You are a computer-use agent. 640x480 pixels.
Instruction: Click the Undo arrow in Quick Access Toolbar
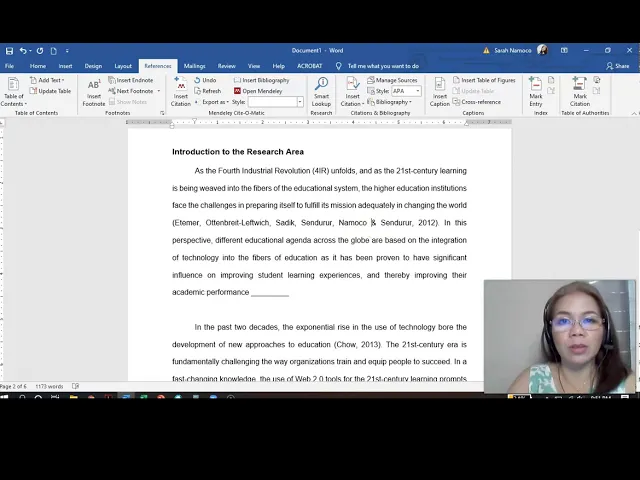[23, 51]
